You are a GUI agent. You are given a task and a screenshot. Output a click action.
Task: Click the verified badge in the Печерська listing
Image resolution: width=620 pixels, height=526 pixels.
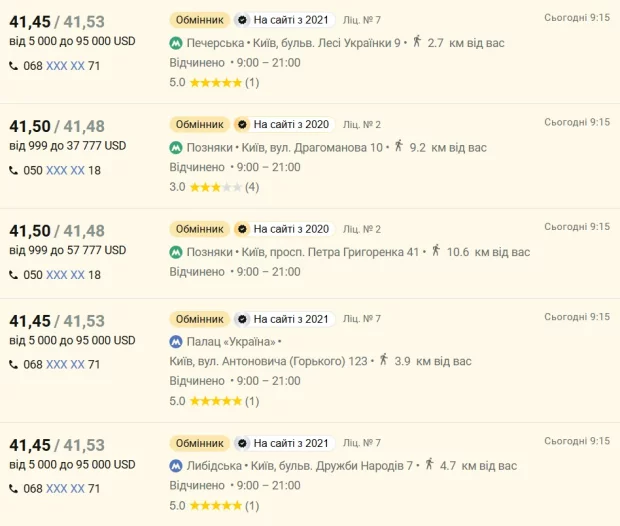click(x=241, y=20)
